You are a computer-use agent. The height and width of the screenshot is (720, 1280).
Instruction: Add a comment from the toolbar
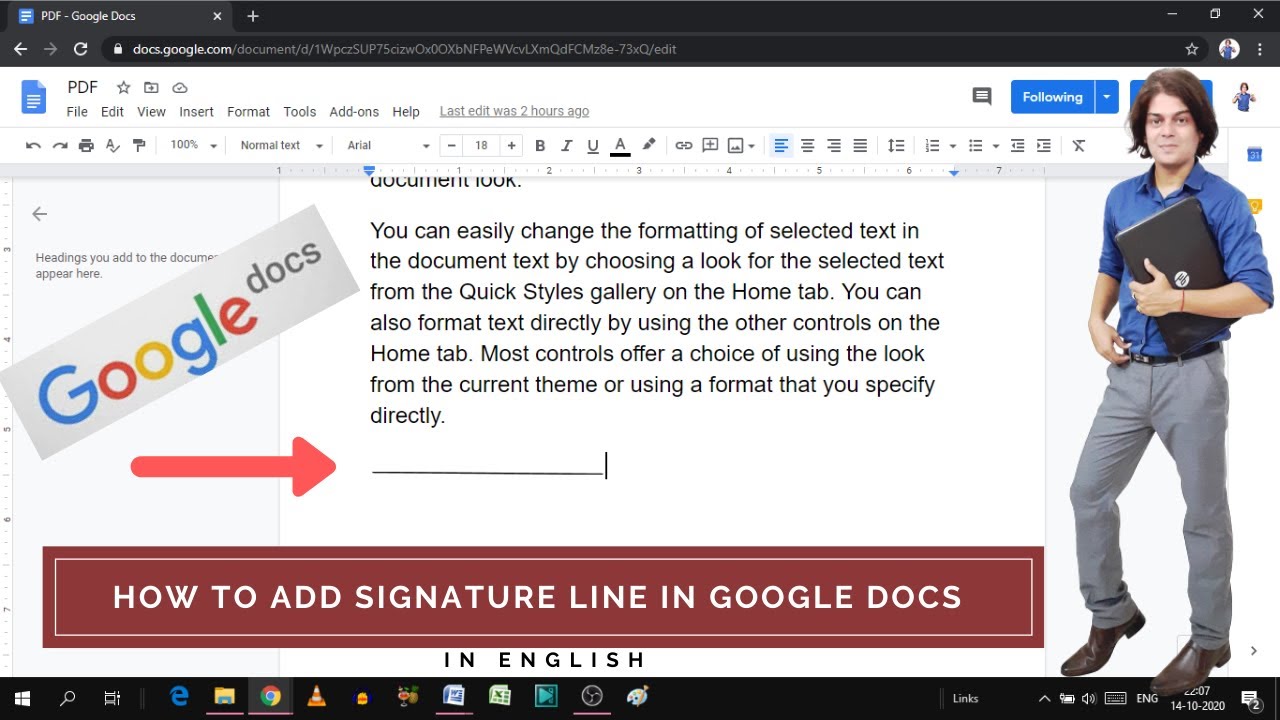(x=711, y=146)
